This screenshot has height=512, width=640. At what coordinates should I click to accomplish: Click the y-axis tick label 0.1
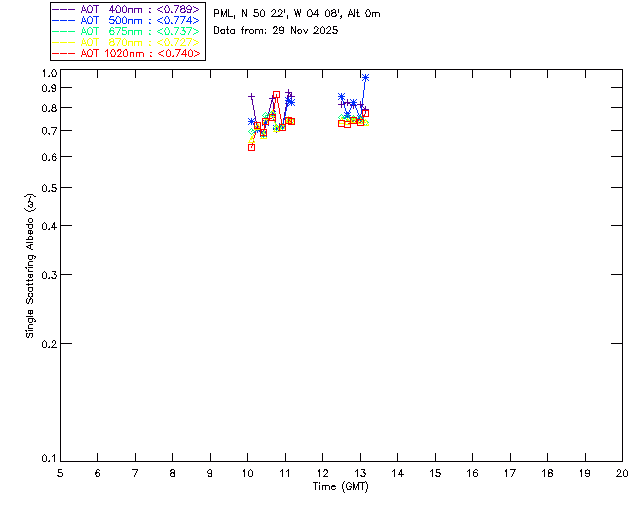click(49, 459)
